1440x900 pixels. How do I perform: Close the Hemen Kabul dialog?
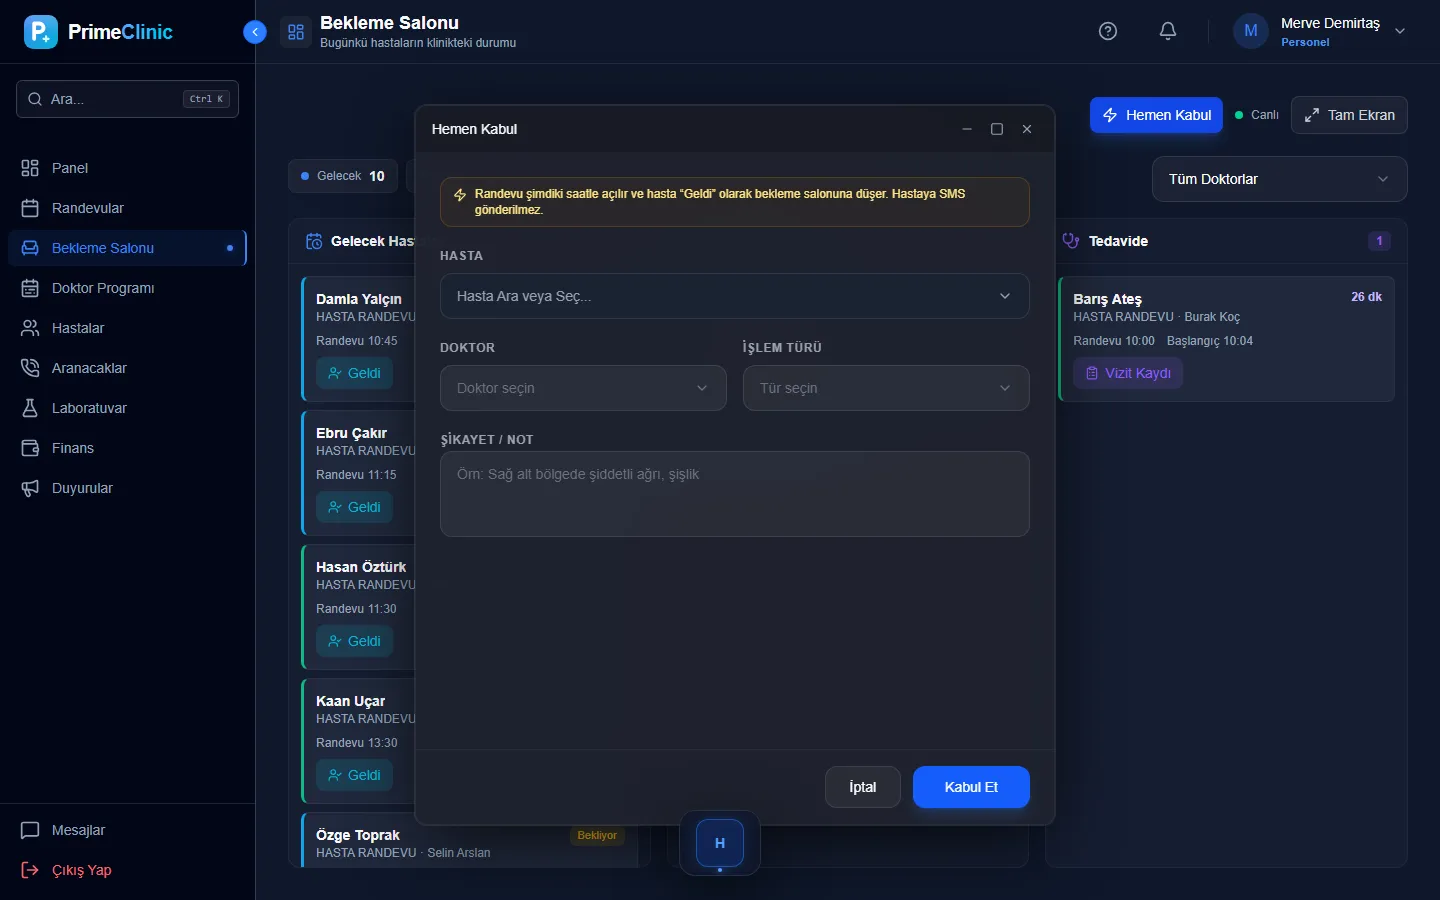1027,129
